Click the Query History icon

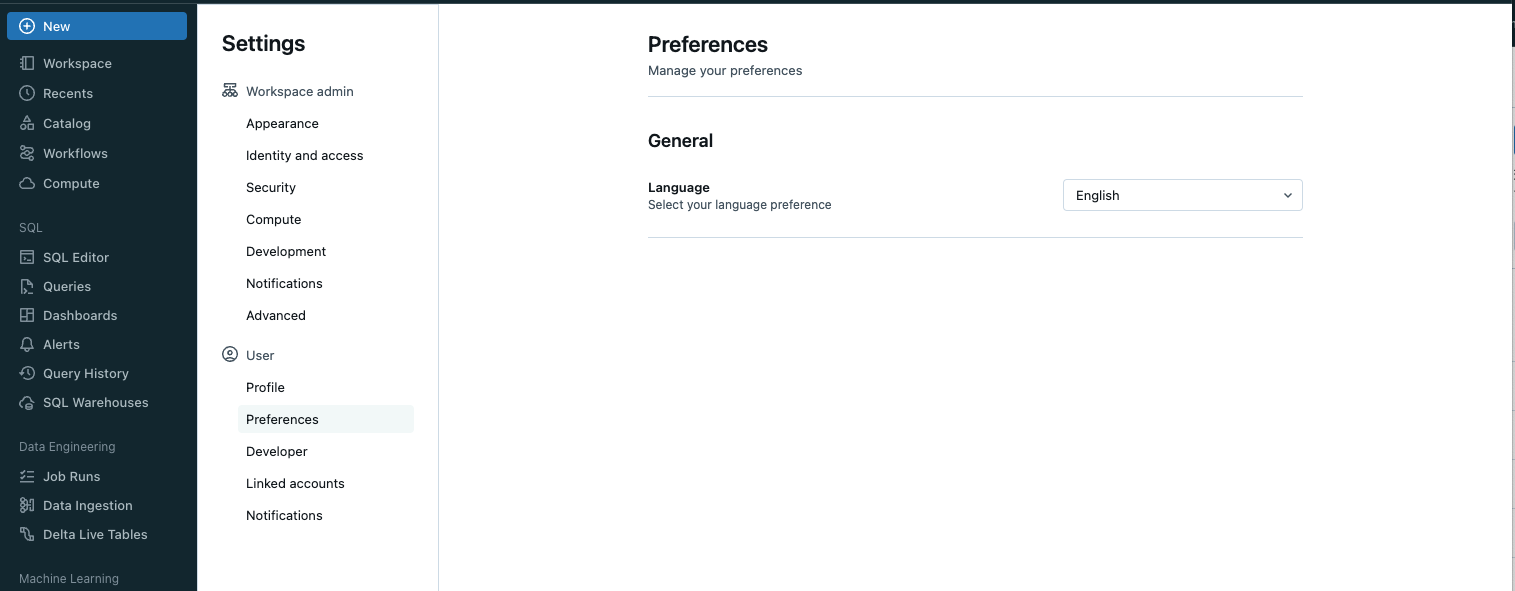point(27,373)
